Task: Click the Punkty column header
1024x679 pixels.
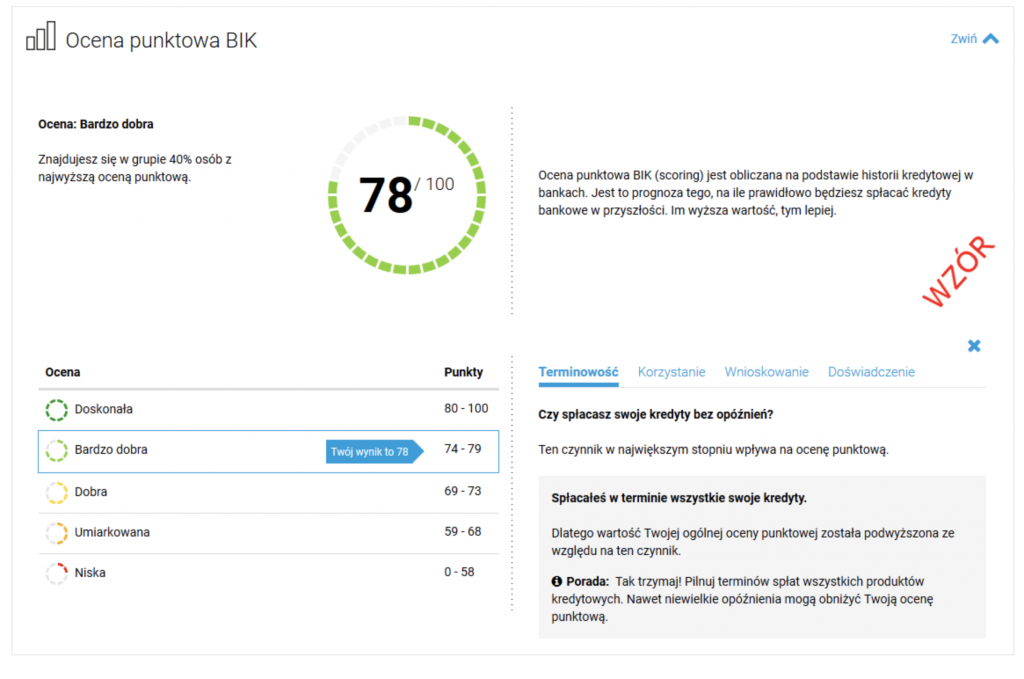Action: (x=464, y=372)
